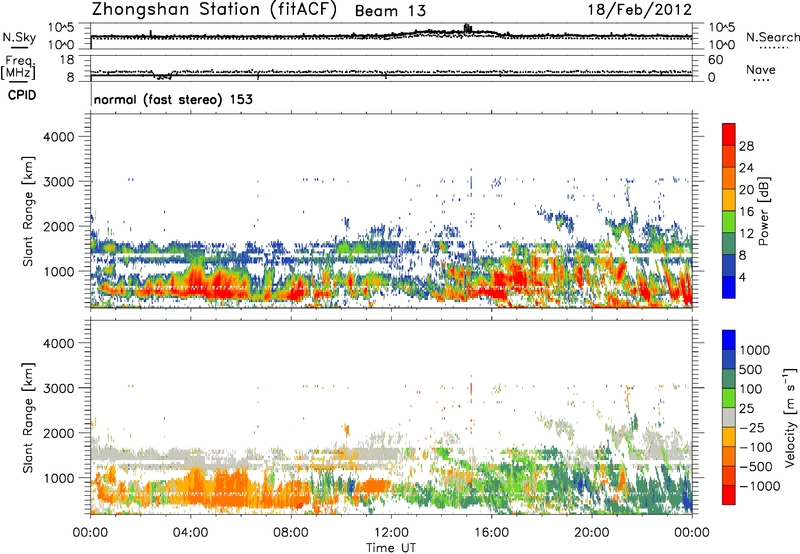
Task: Click the 'N.Sky' legend label
Action: pos(19,37)
